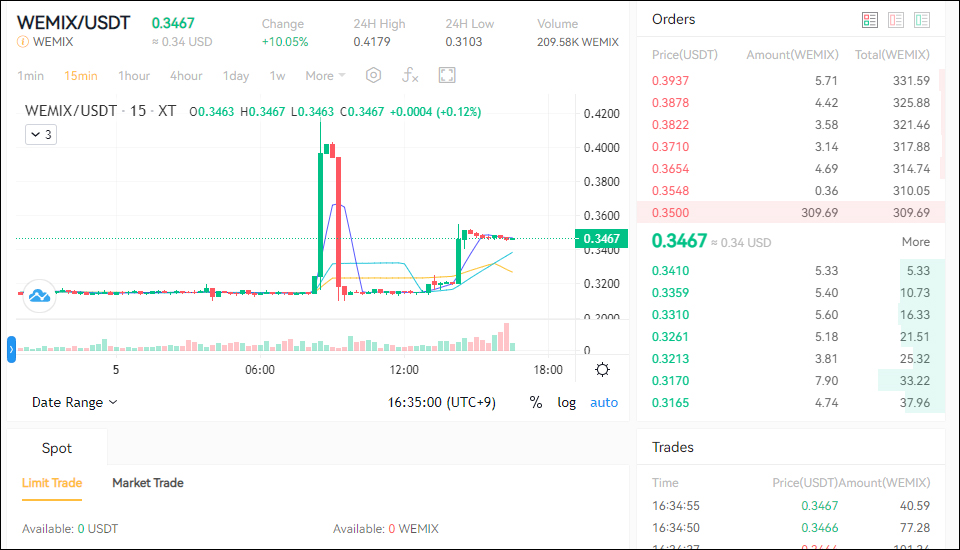Show sell orders only view
Screen dimensions: 960x550
[895, 20]
